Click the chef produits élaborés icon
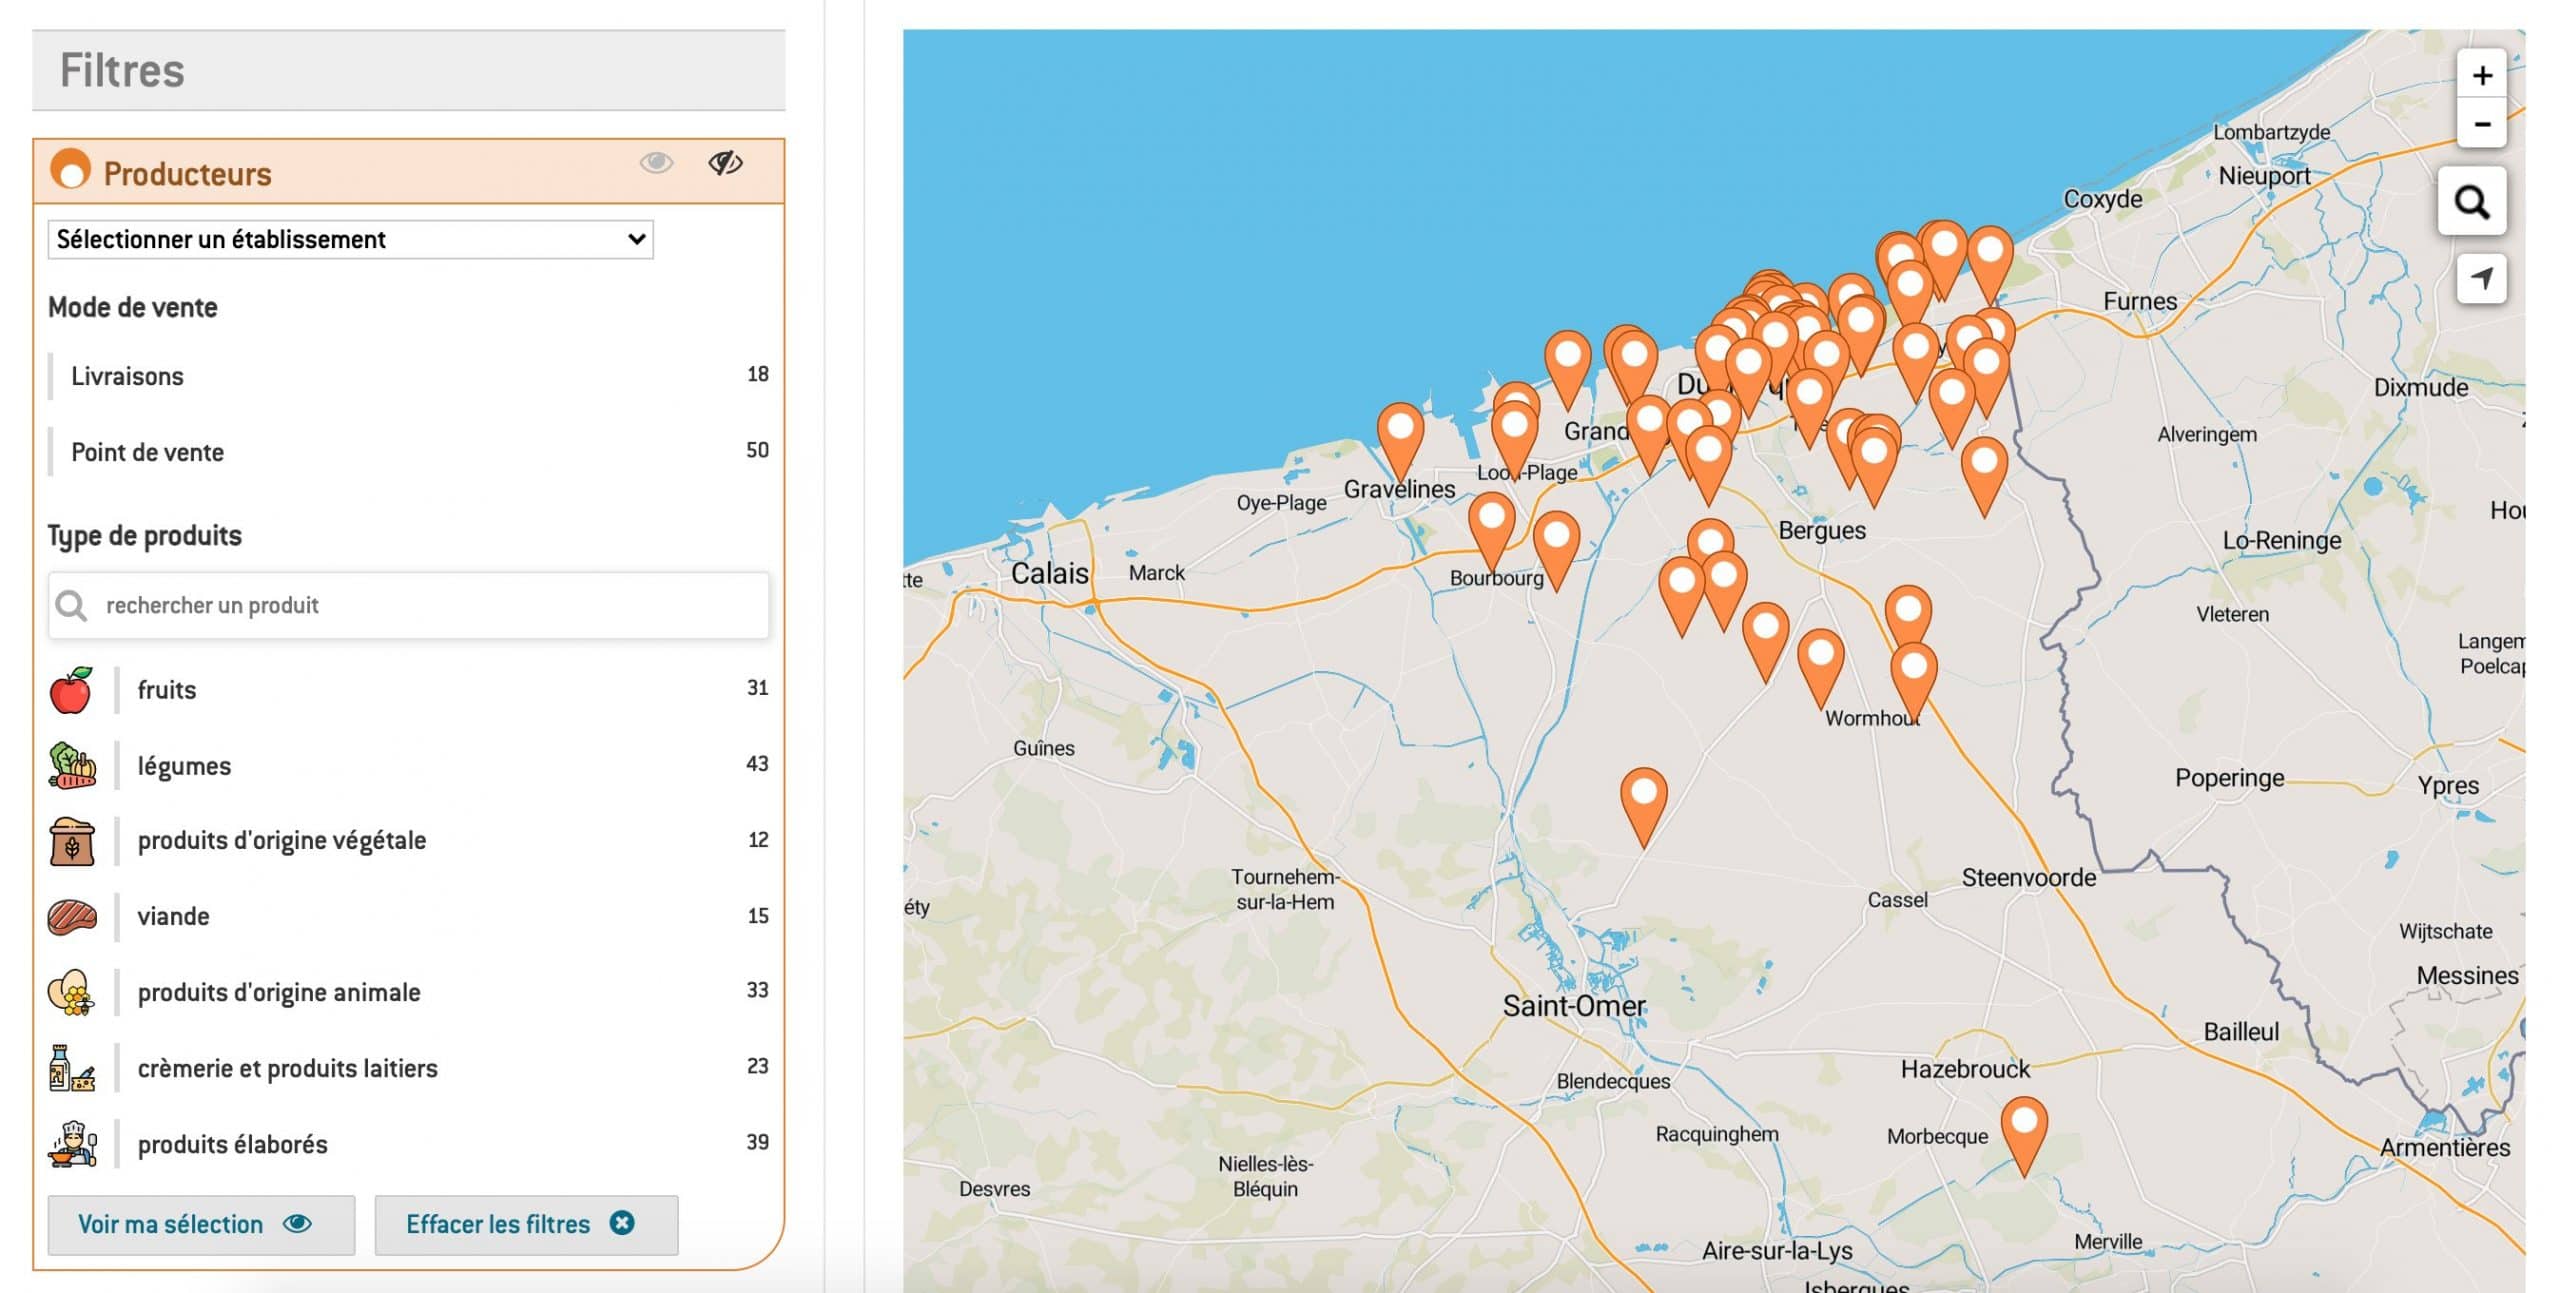The image size is (2560, 1293). [x=72, y=1144]
